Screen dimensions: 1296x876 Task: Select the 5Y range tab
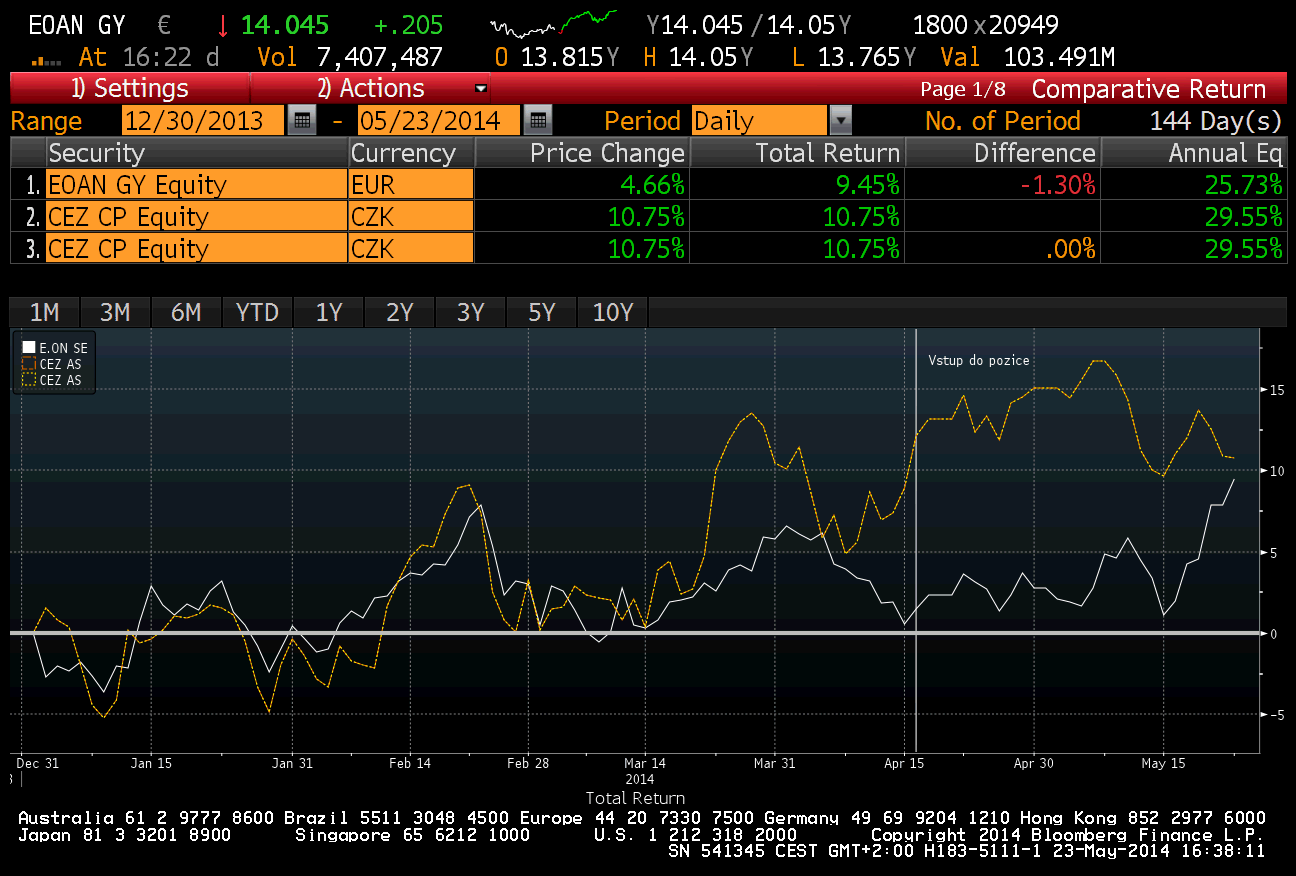[x=542, y=313]
